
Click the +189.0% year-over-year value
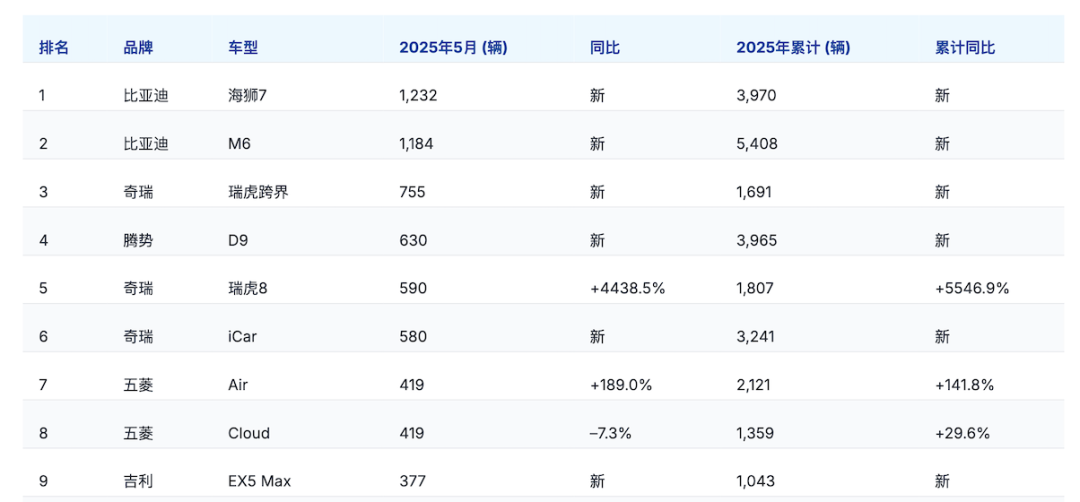[x=621, y=385]
